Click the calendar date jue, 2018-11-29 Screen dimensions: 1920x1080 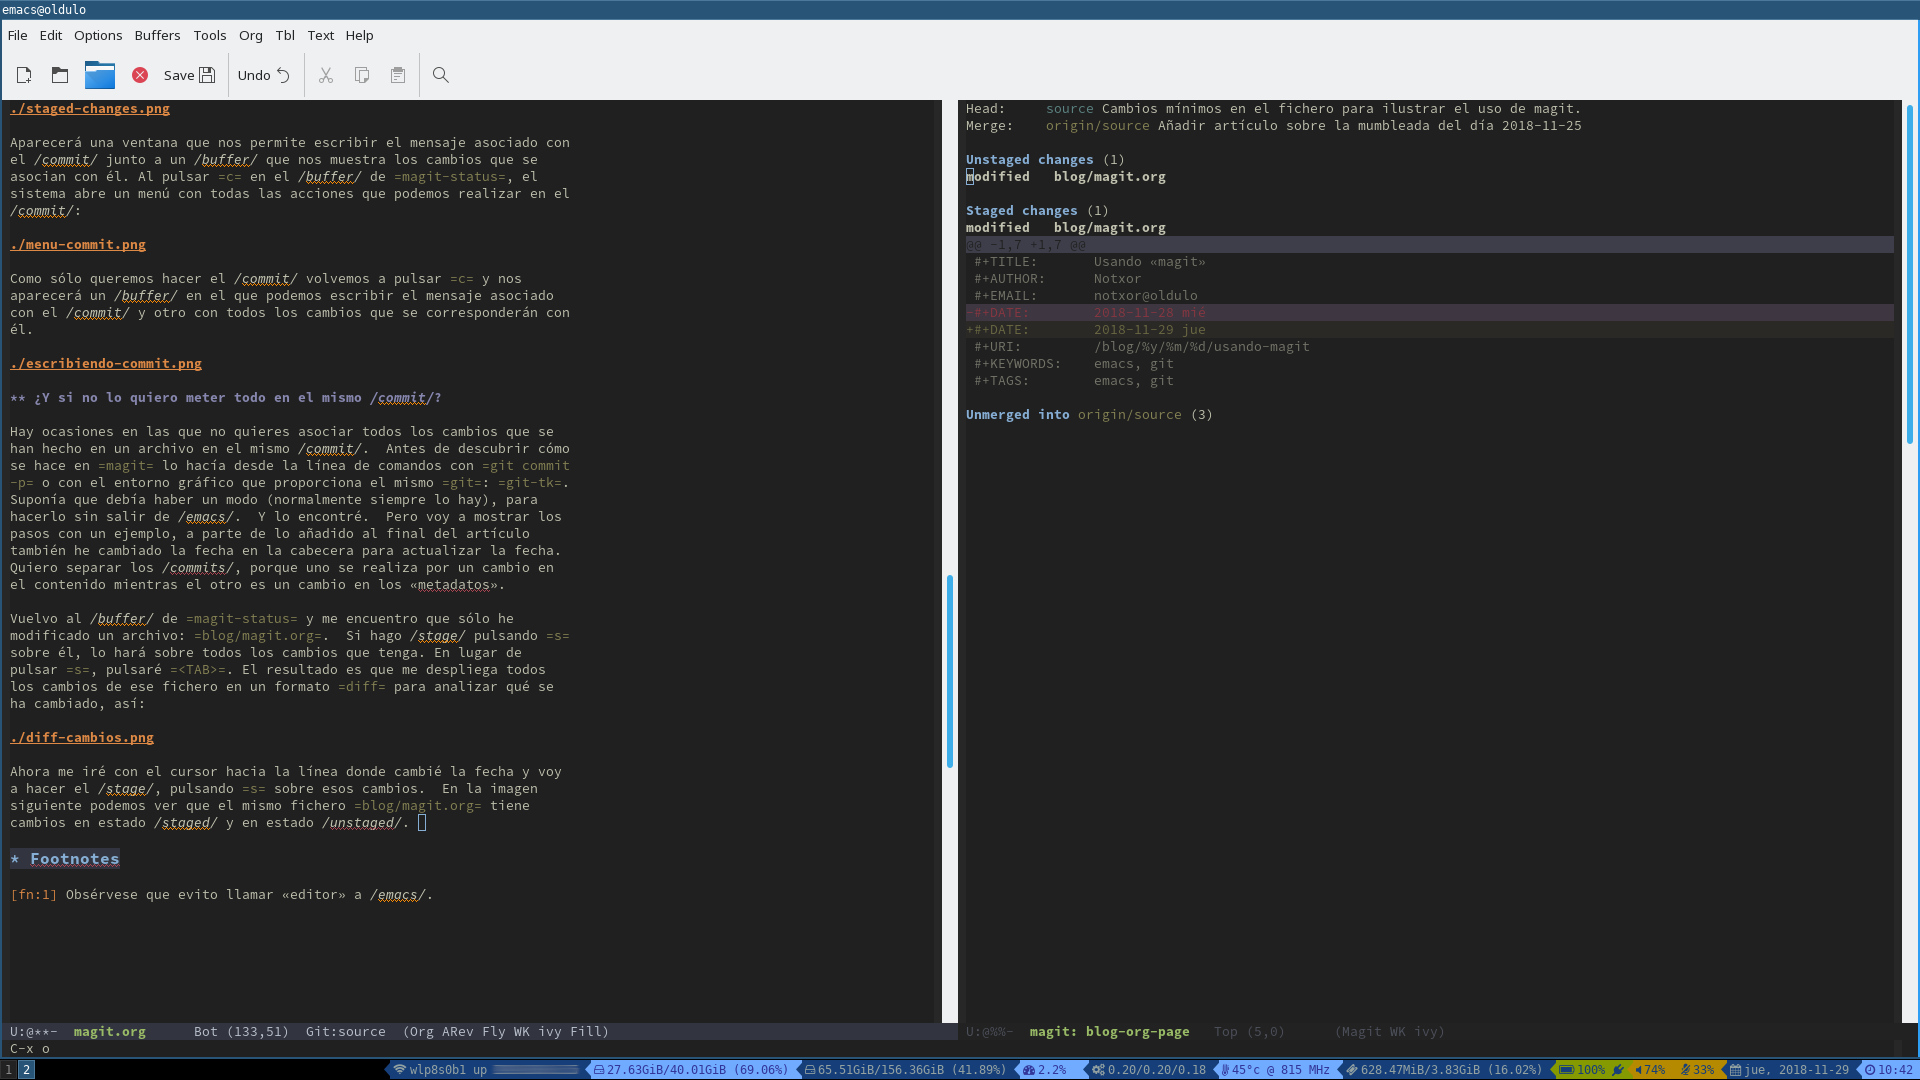click(1790, 1070)
